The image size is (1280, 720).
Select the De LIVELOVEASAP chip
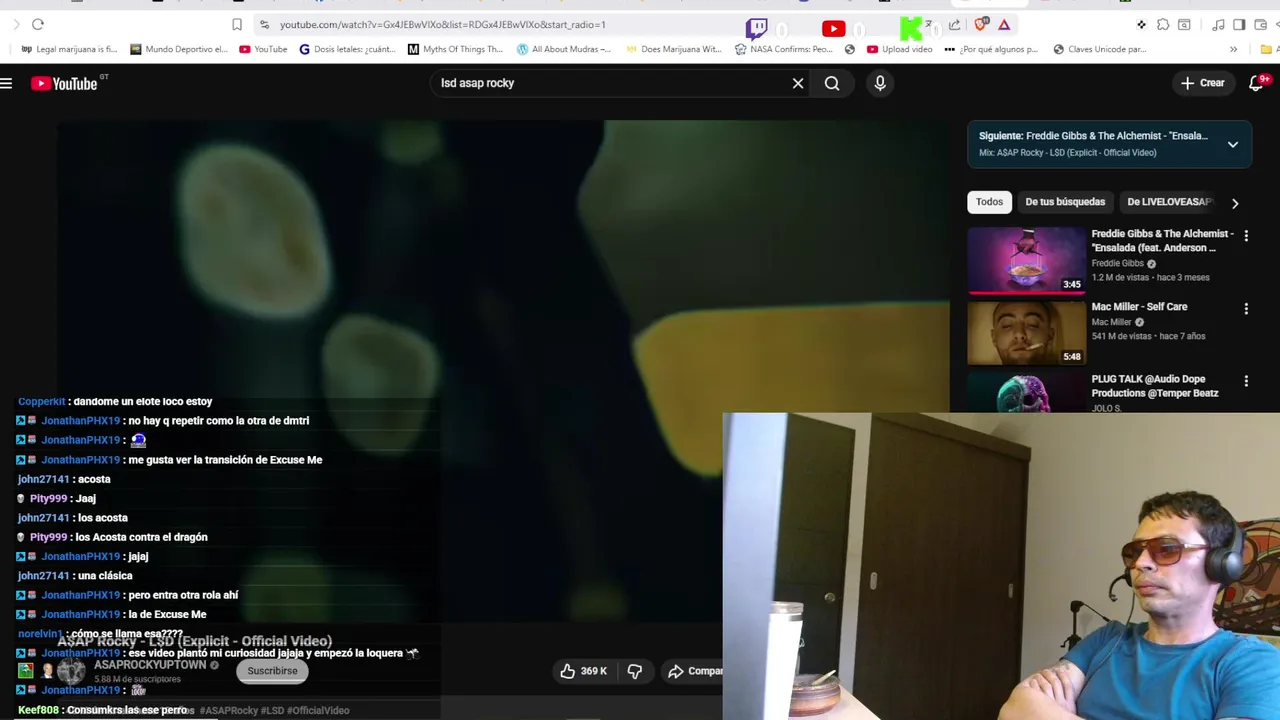[x=1169, y=202]
